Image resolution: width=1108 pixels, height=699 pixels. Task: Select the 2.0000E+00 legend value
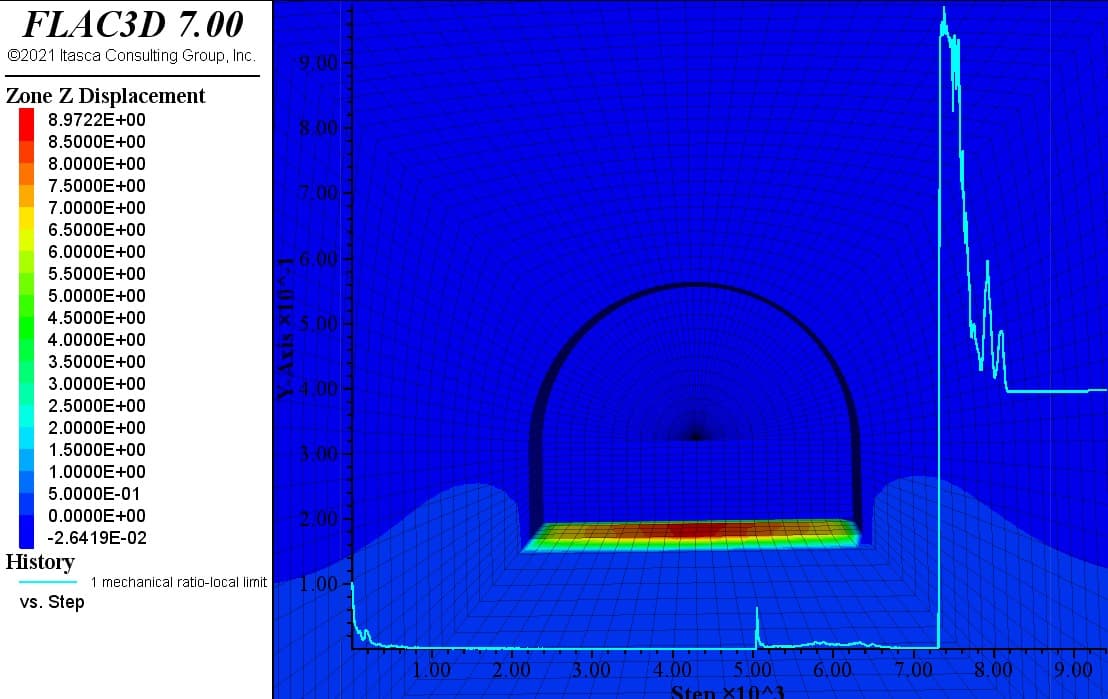pos(97,427)
